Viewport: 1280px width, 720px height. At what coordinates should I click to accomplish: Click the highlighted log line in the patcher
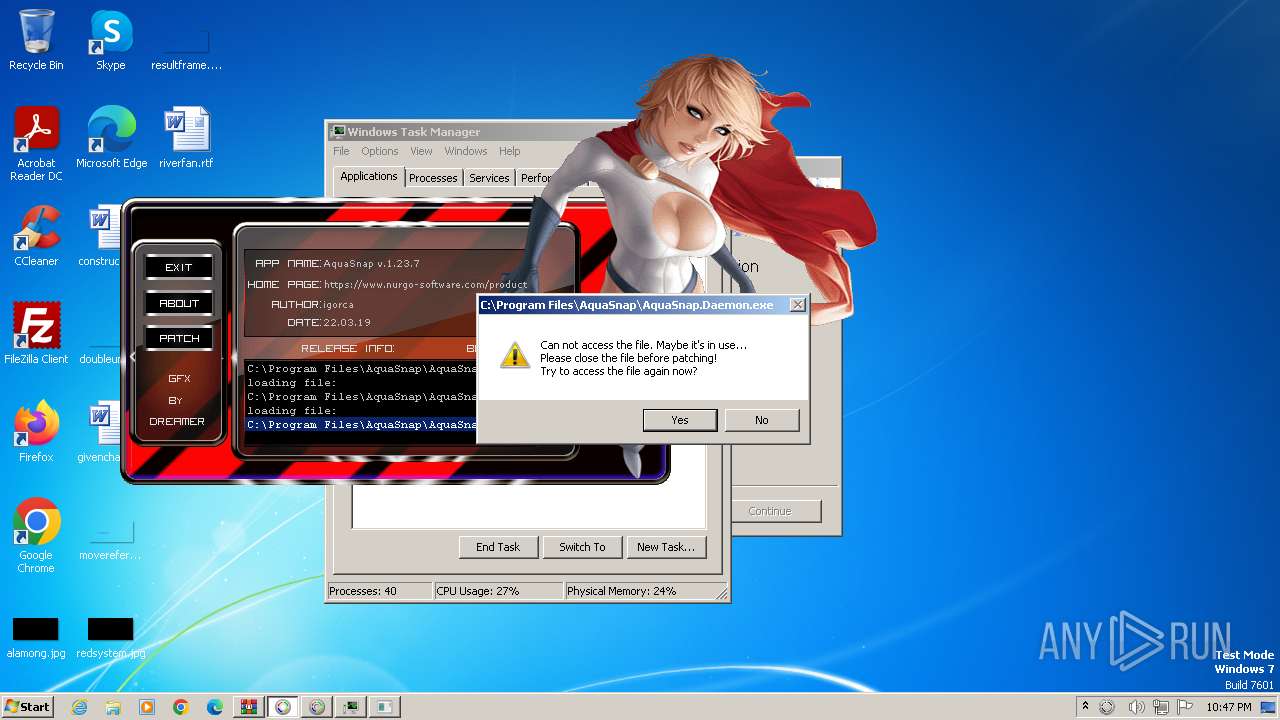tap(361, 424)
